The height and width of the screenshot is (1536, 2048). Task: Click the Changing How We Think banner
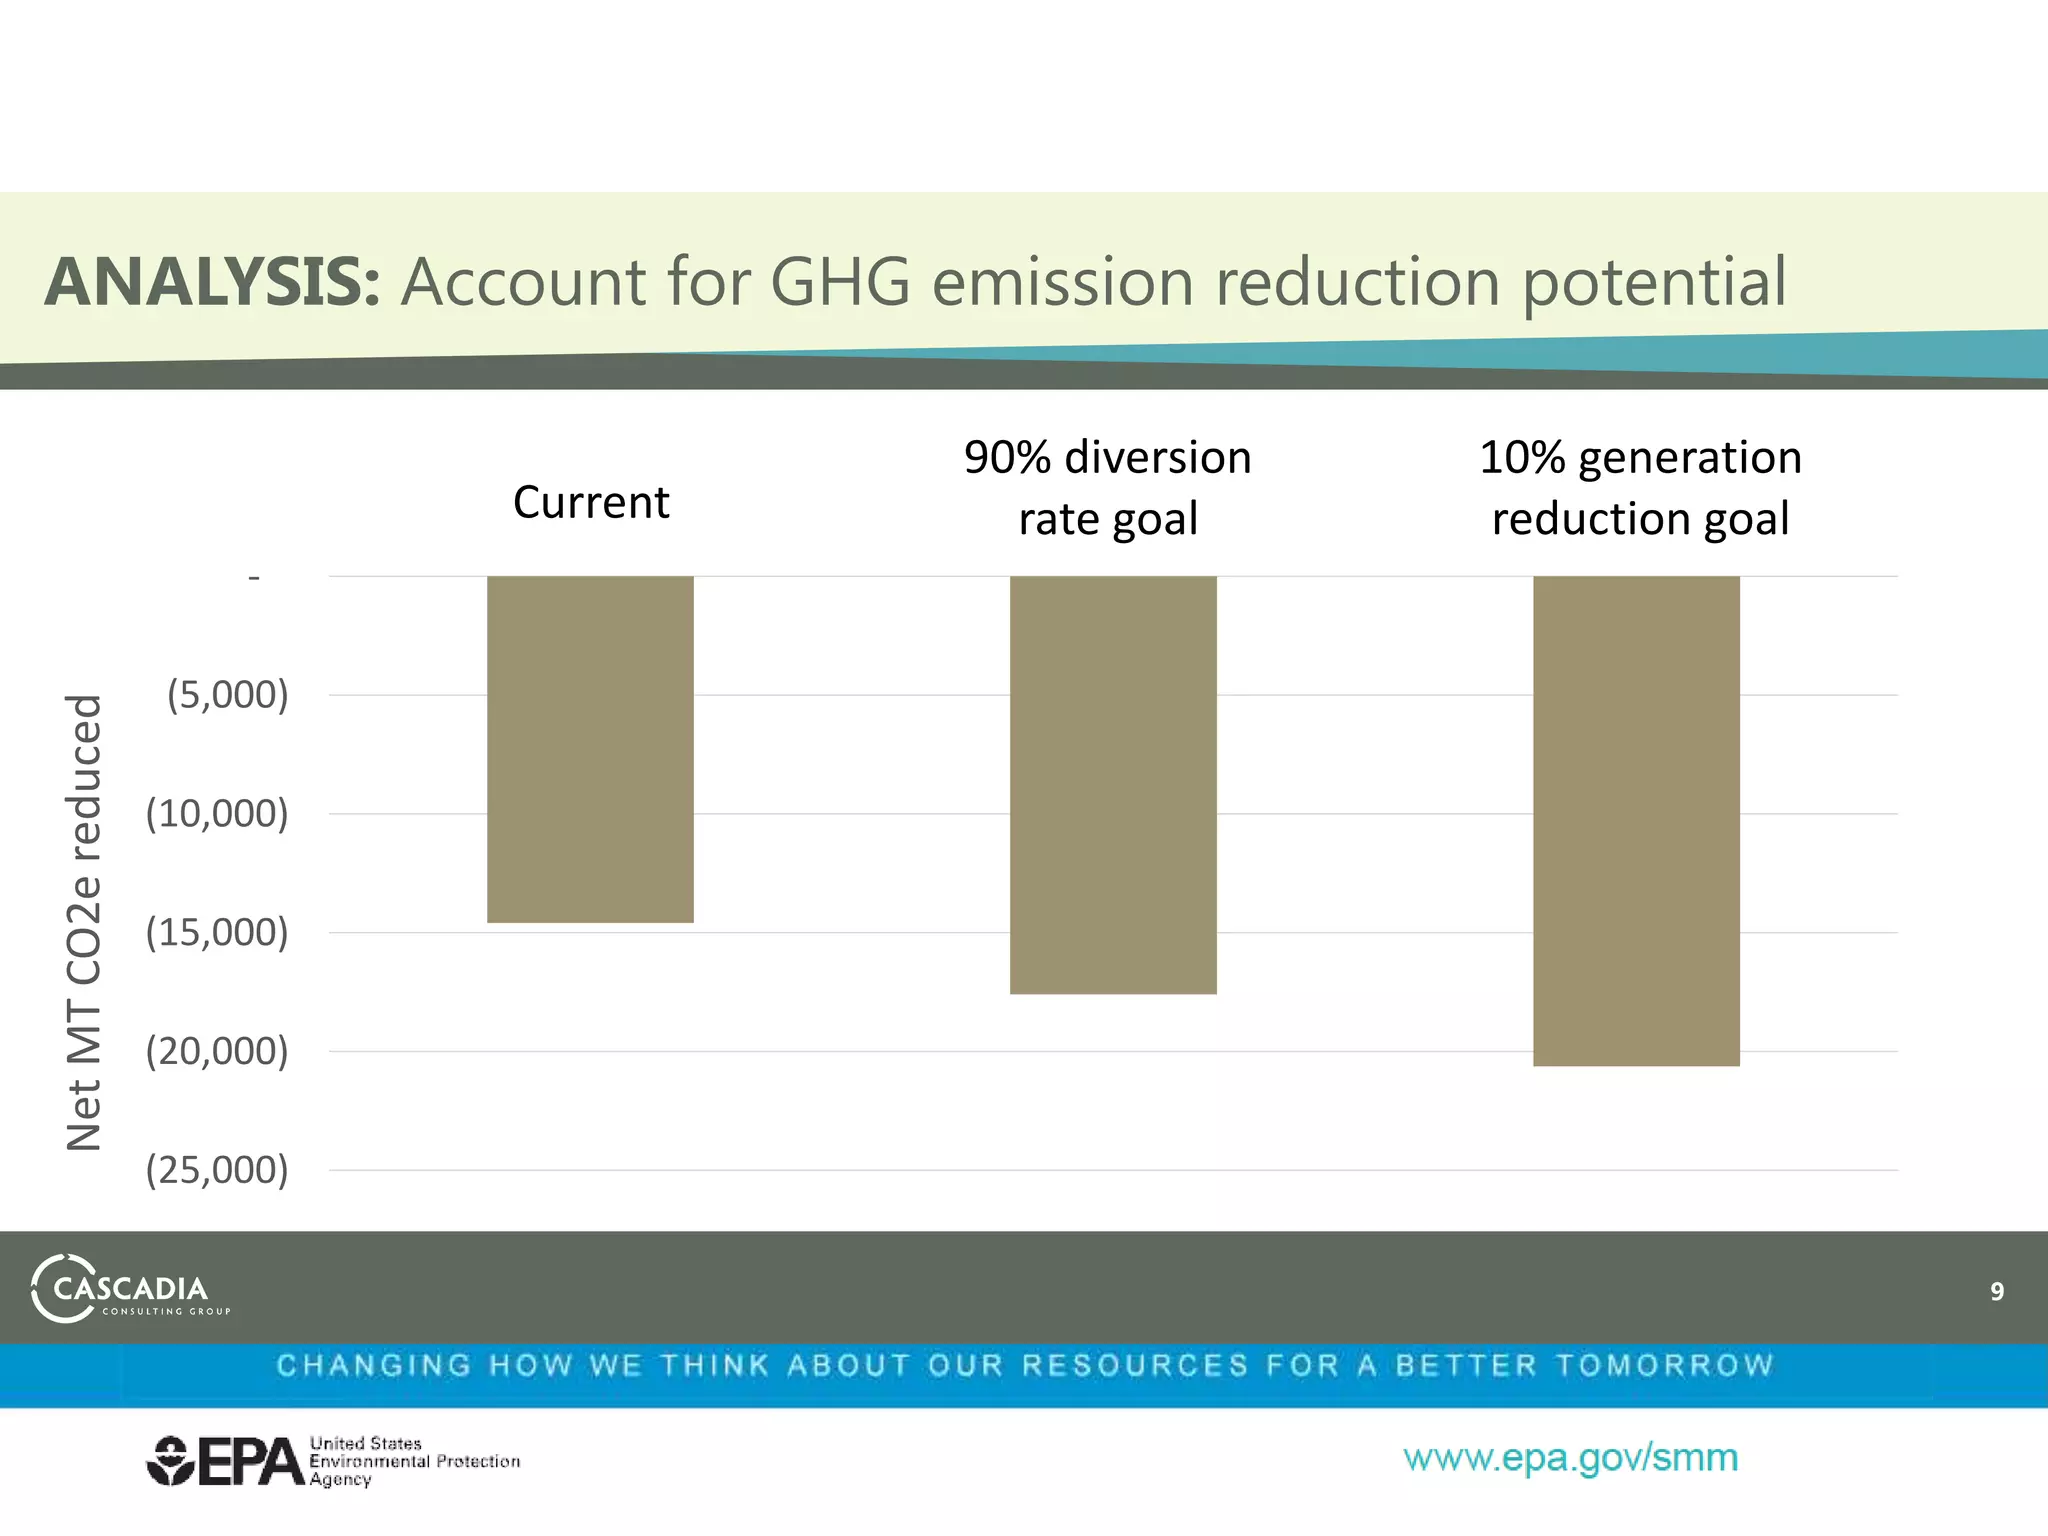(x=1024, y=1366)
